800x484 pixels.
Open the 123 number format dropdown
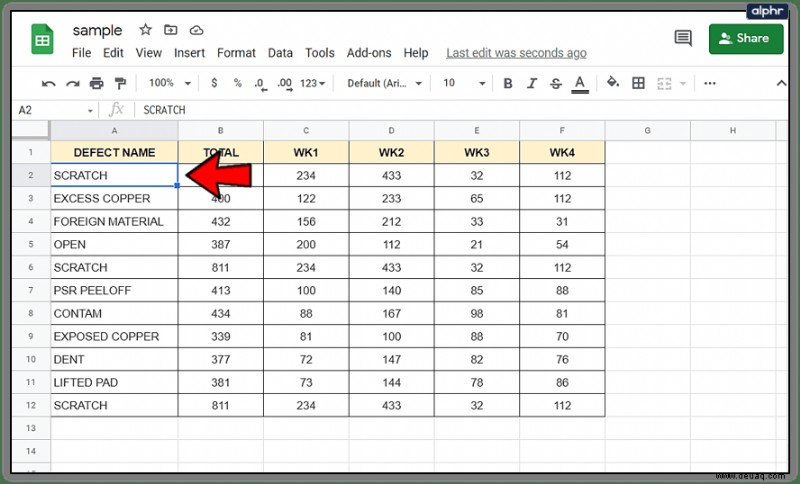click(x=313, y=83)
